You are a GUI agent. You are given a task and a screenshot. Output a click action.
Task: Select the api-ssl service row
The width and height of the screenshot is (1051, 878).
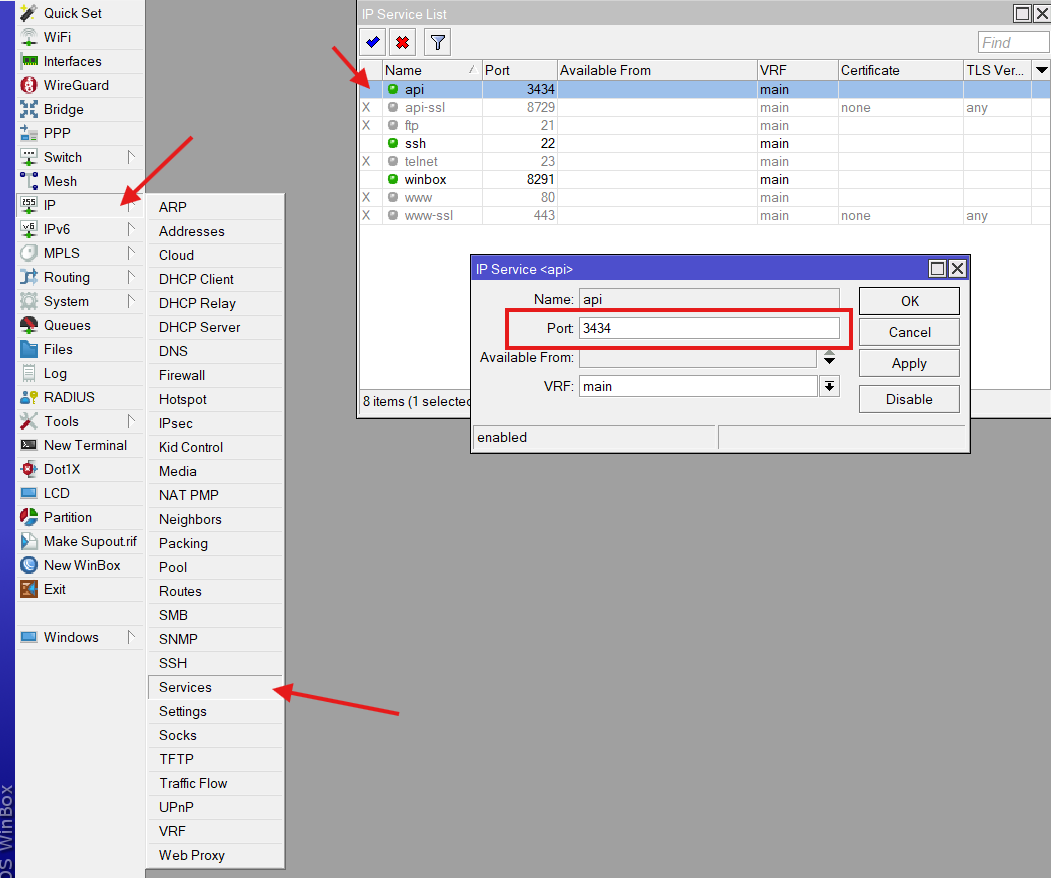point(704,107)
